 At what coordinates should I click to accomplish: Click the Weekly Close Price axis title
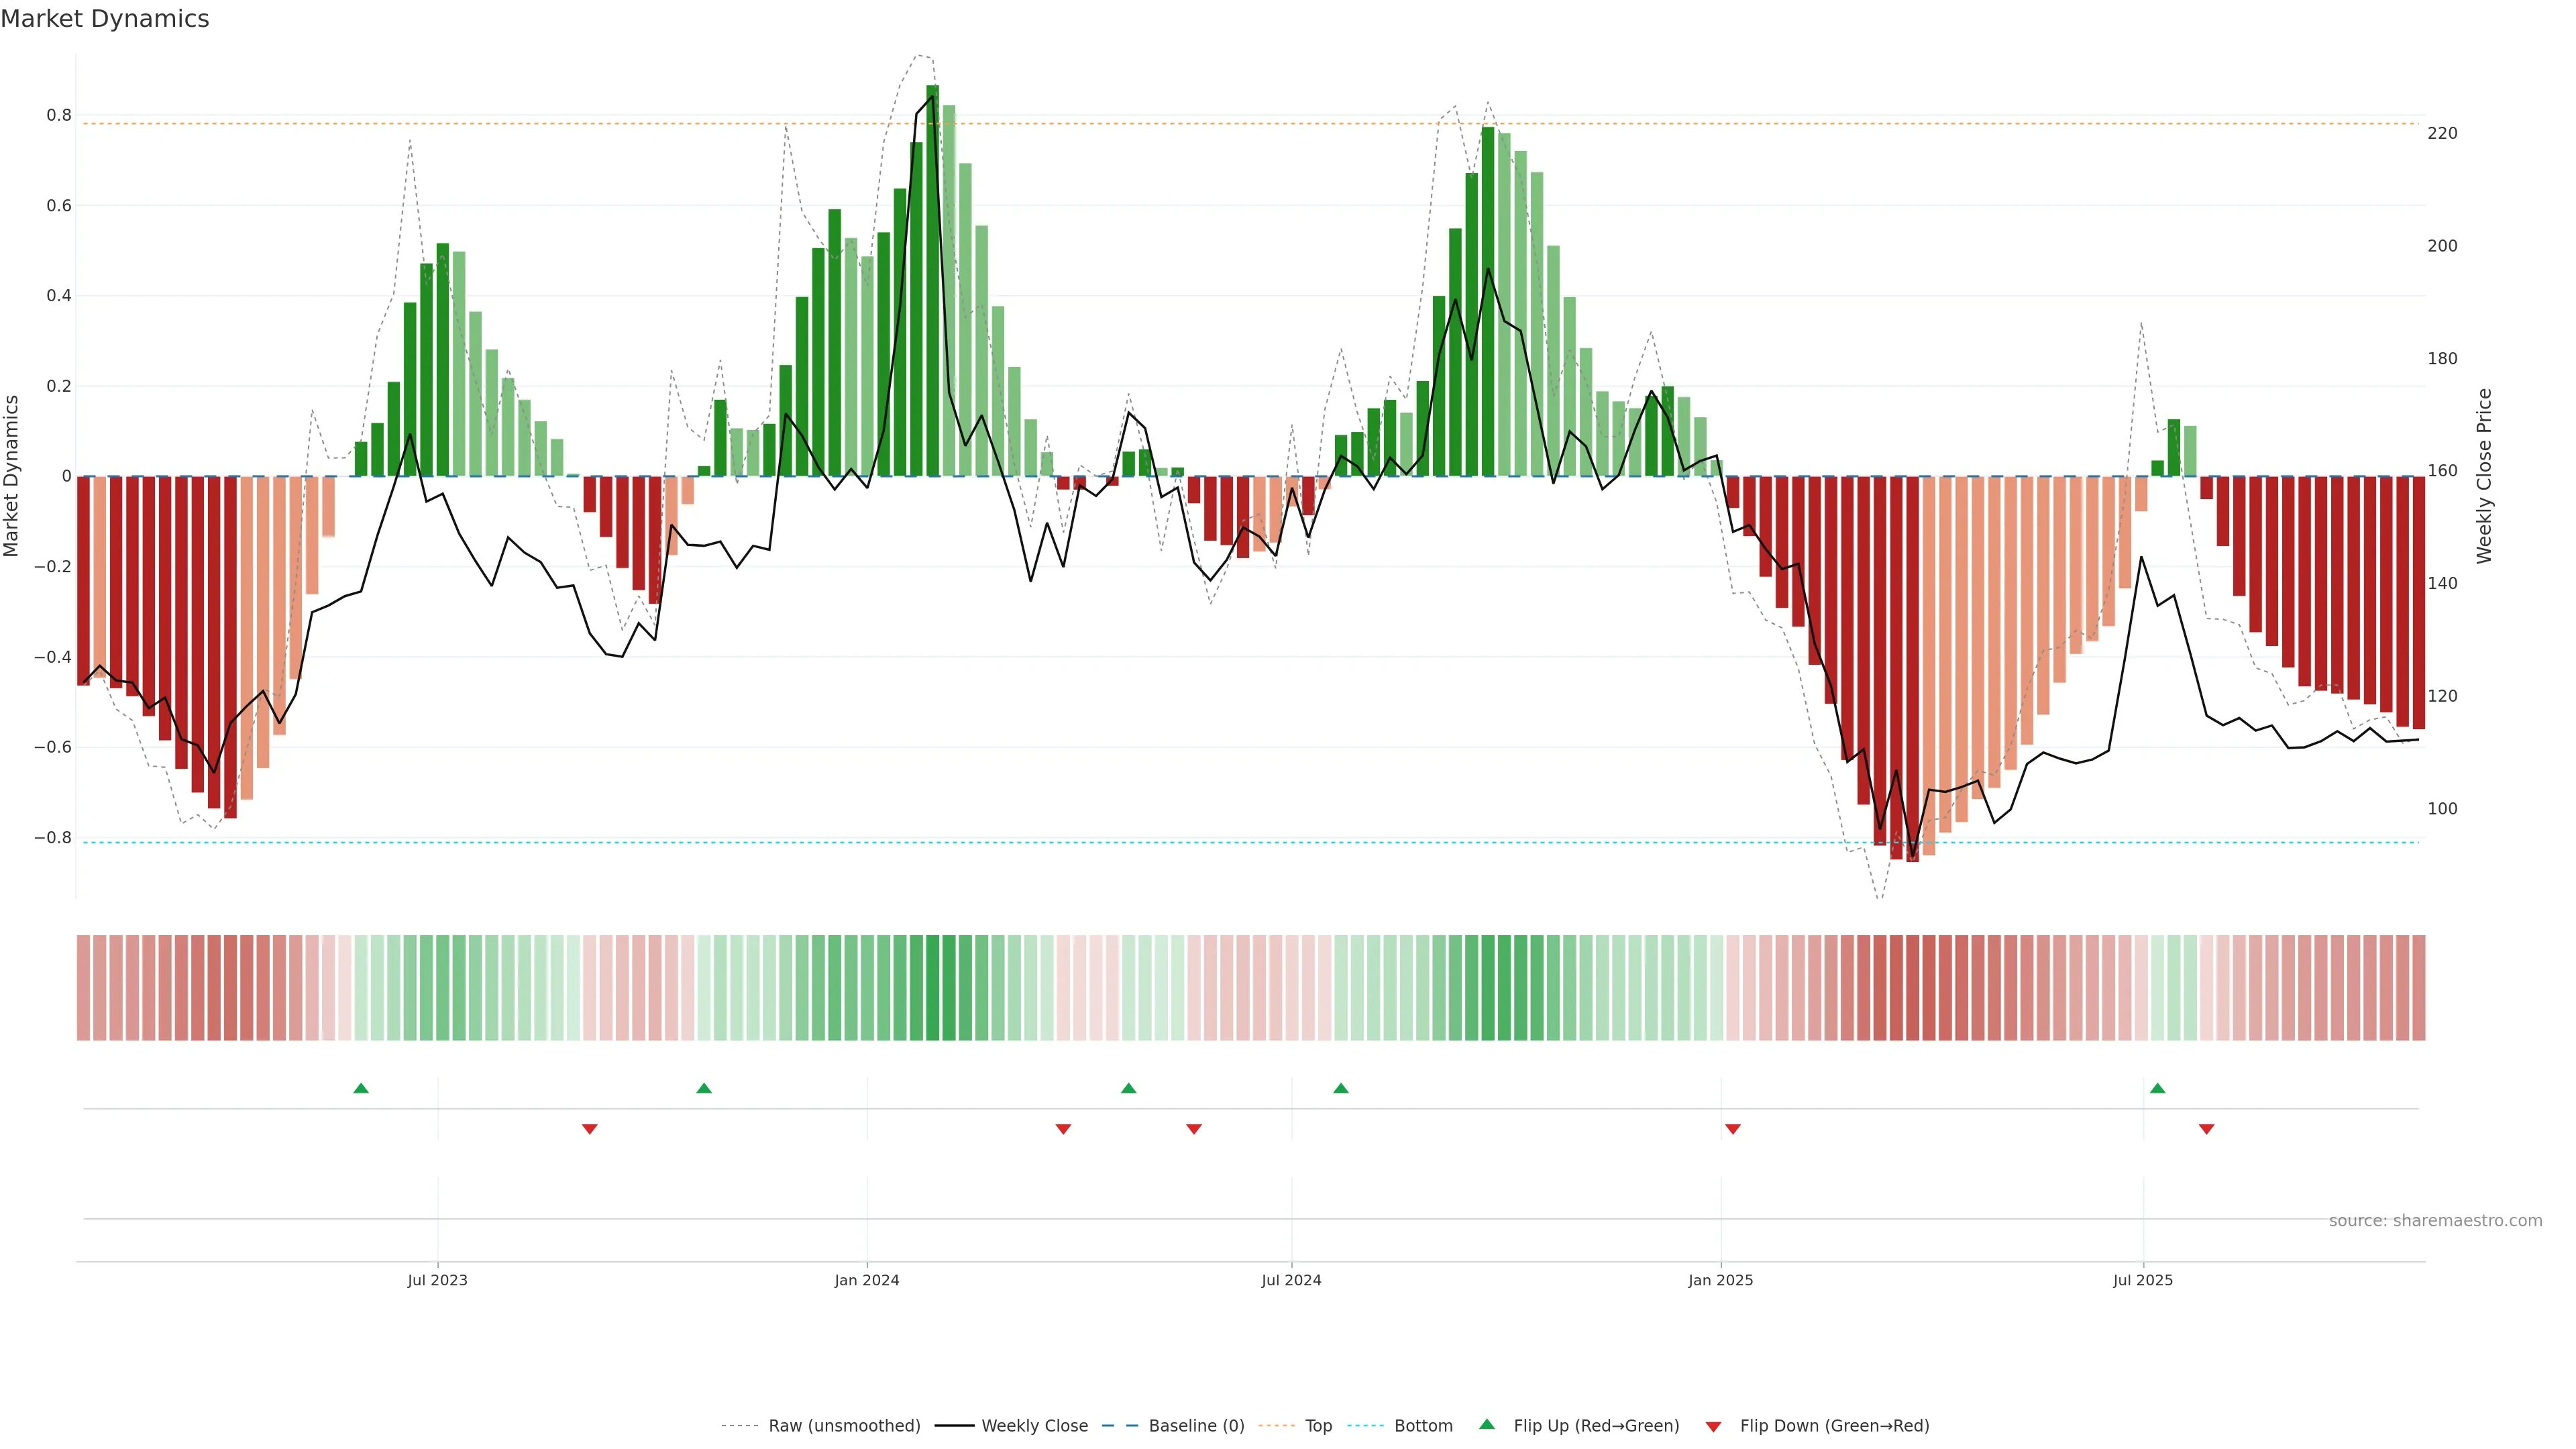click(x=2484, y=476)
